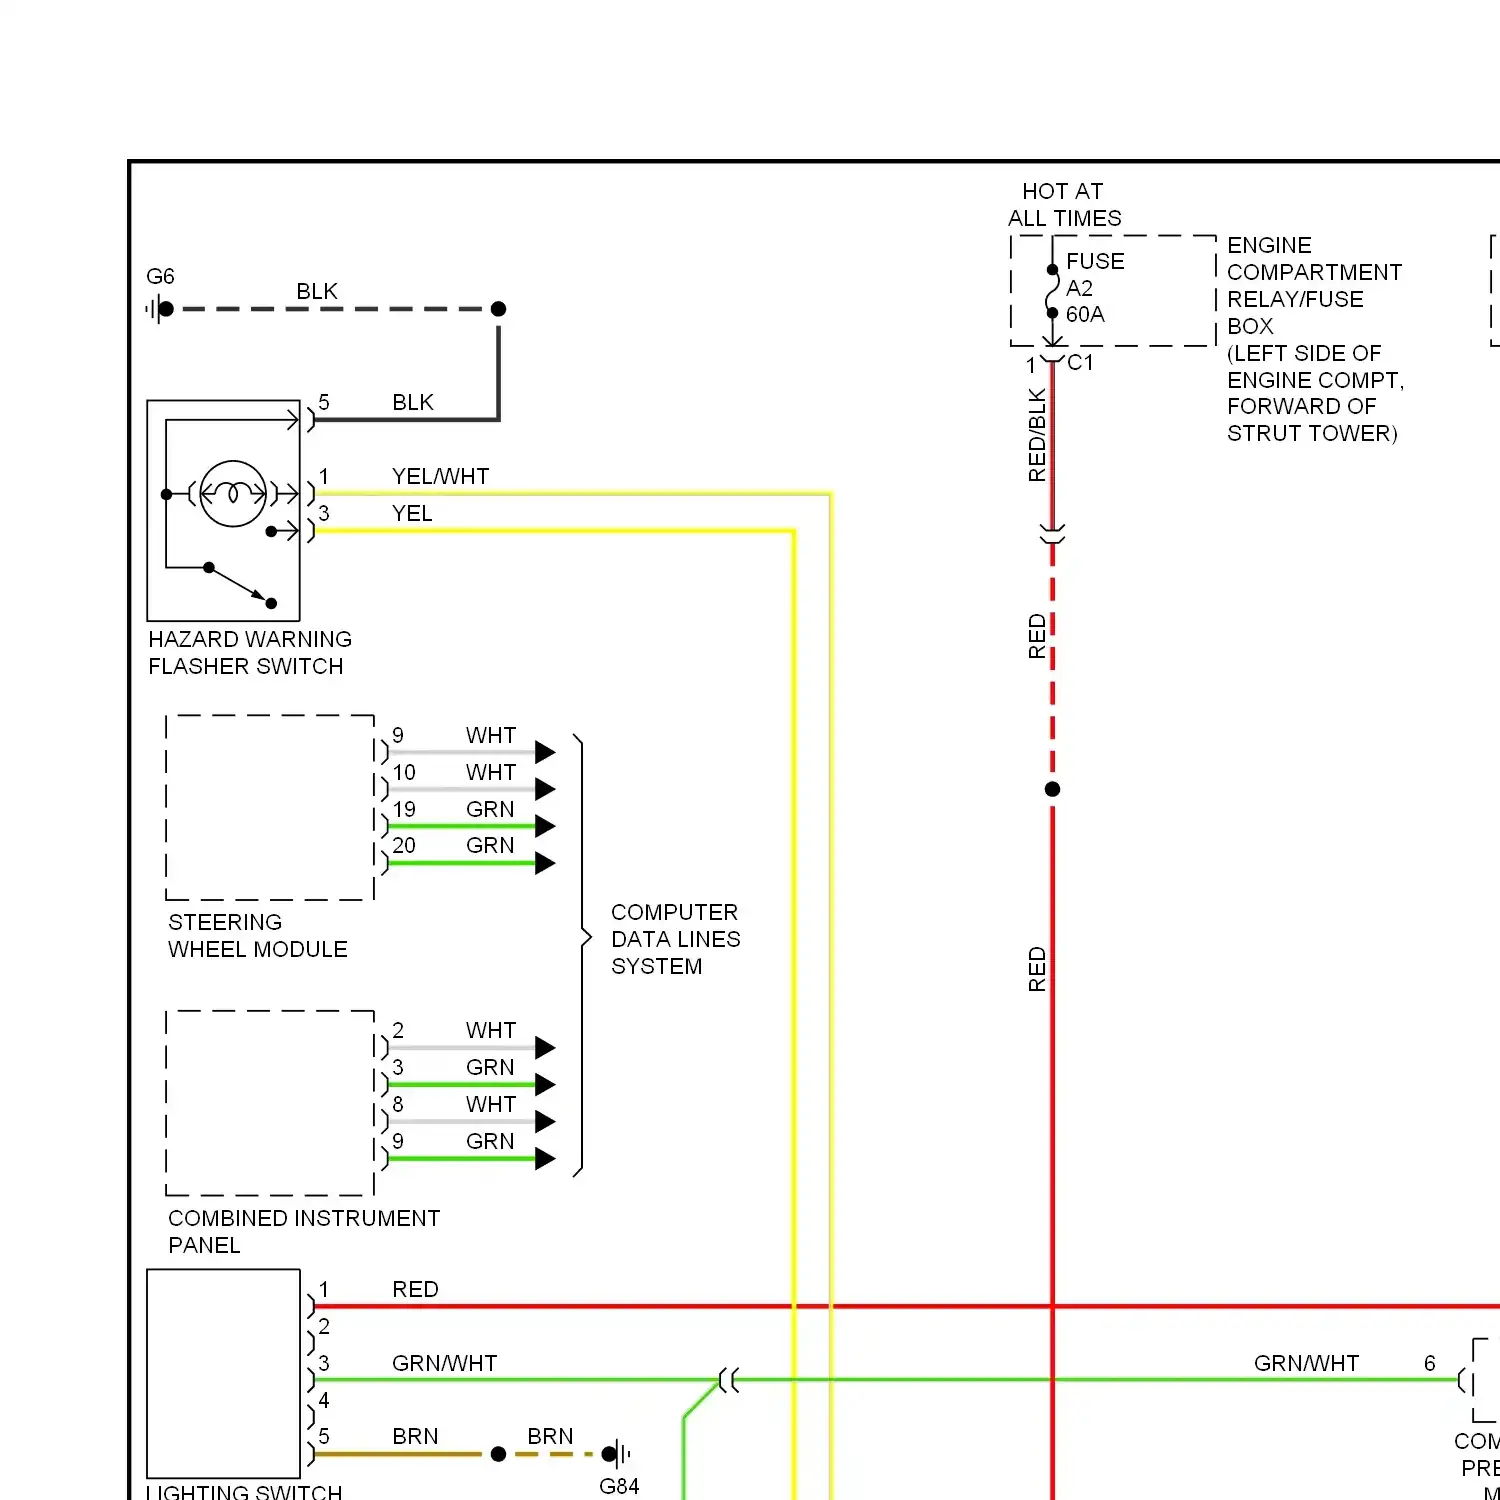The width and height of the screenshot is (1500, 1500).
Task: Click the splice dot between the two BRN wires
Action: [x=498, y=1454]
